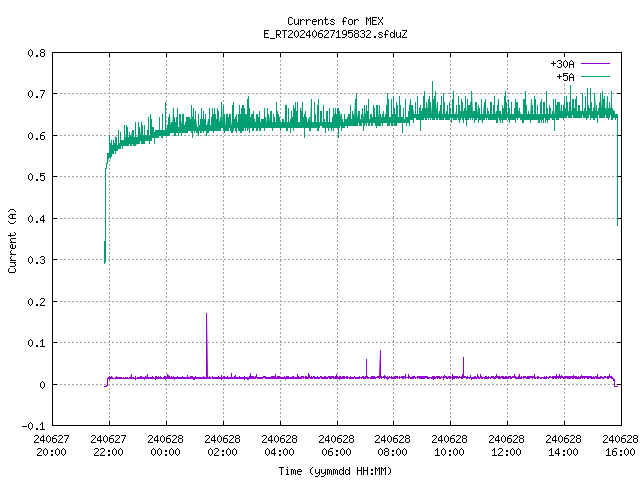This screenshot has width=640, height=480.
Task: Click the y-axis tick value 0.5
Action: (36, 177)
